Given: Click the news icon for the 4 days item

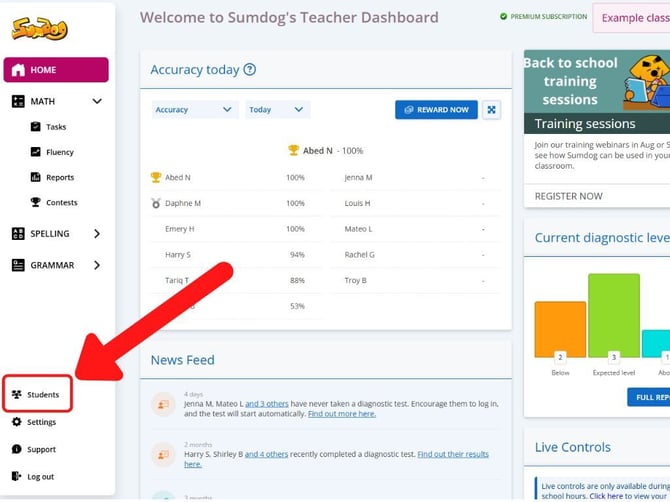Looking at the screenshot, I should point(163,404).
